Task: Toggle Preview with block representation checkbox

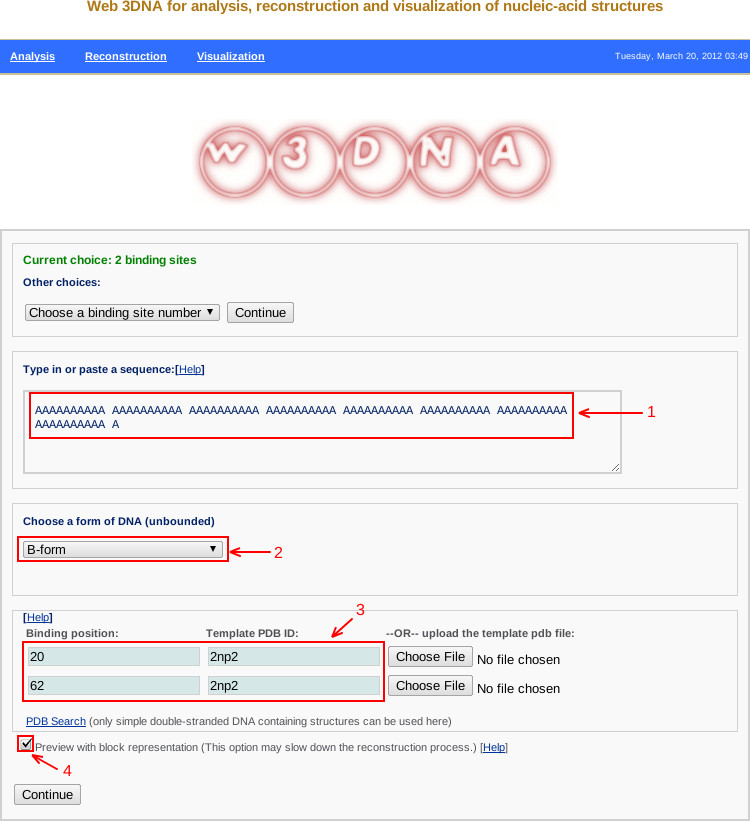Action: click(26, 744)
